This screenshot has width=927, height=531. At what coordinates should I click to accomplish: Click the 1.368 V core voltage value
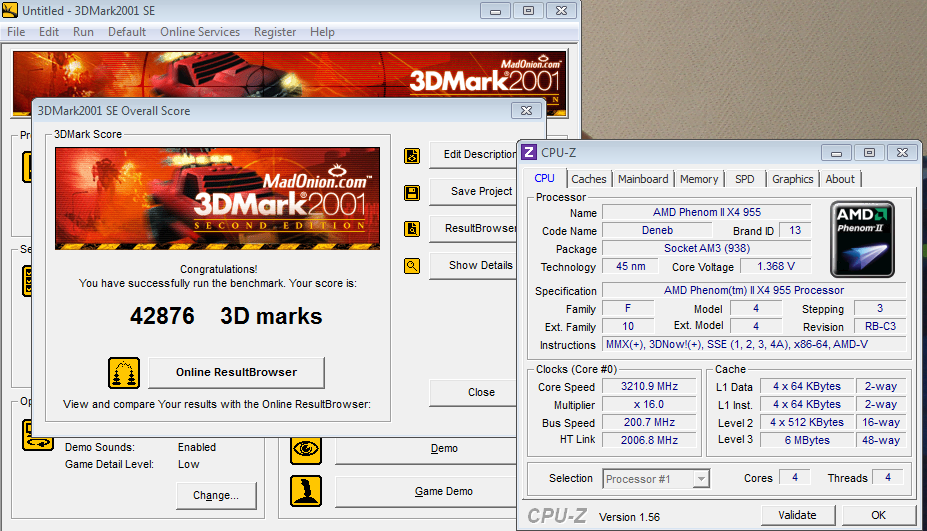click(x=776, y=267)
